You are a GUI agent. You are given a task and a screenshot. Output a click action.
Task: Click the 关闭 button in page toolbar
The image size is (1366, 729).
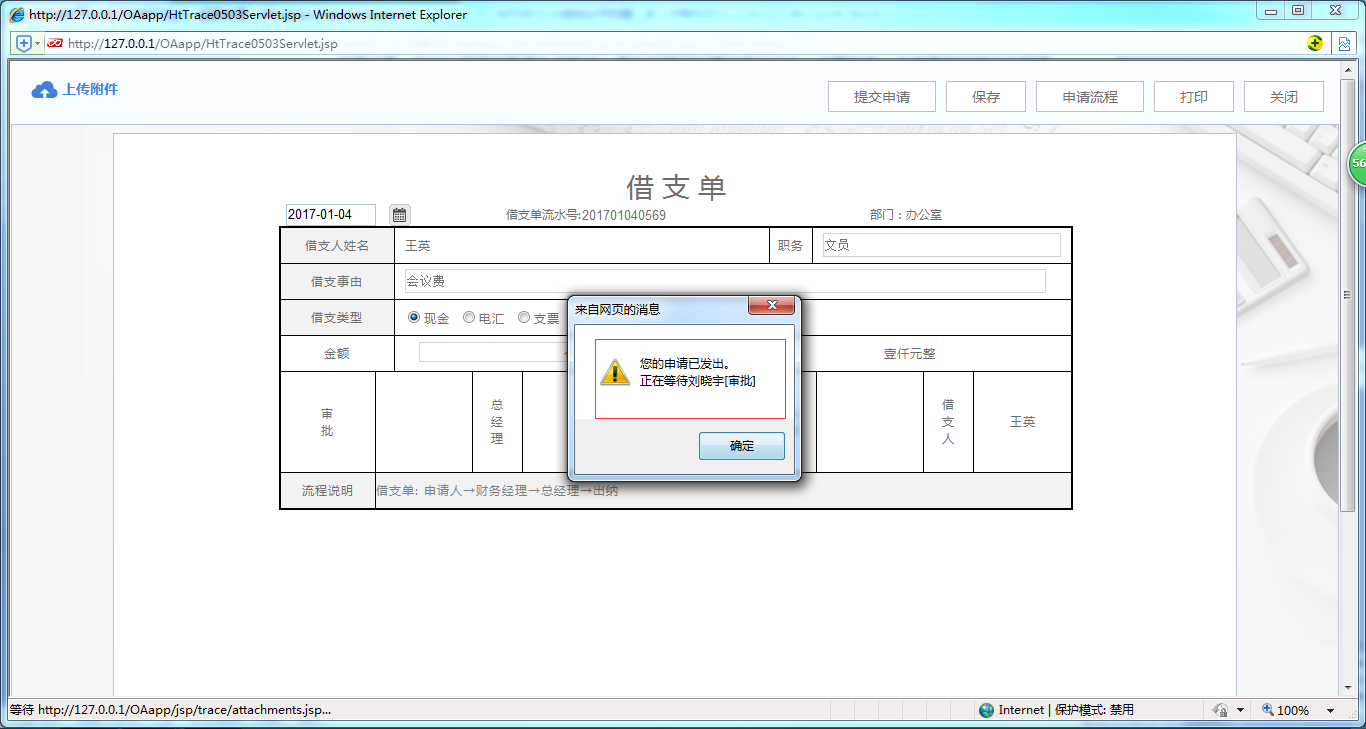pyautogui.click(x=1284, y=97)
